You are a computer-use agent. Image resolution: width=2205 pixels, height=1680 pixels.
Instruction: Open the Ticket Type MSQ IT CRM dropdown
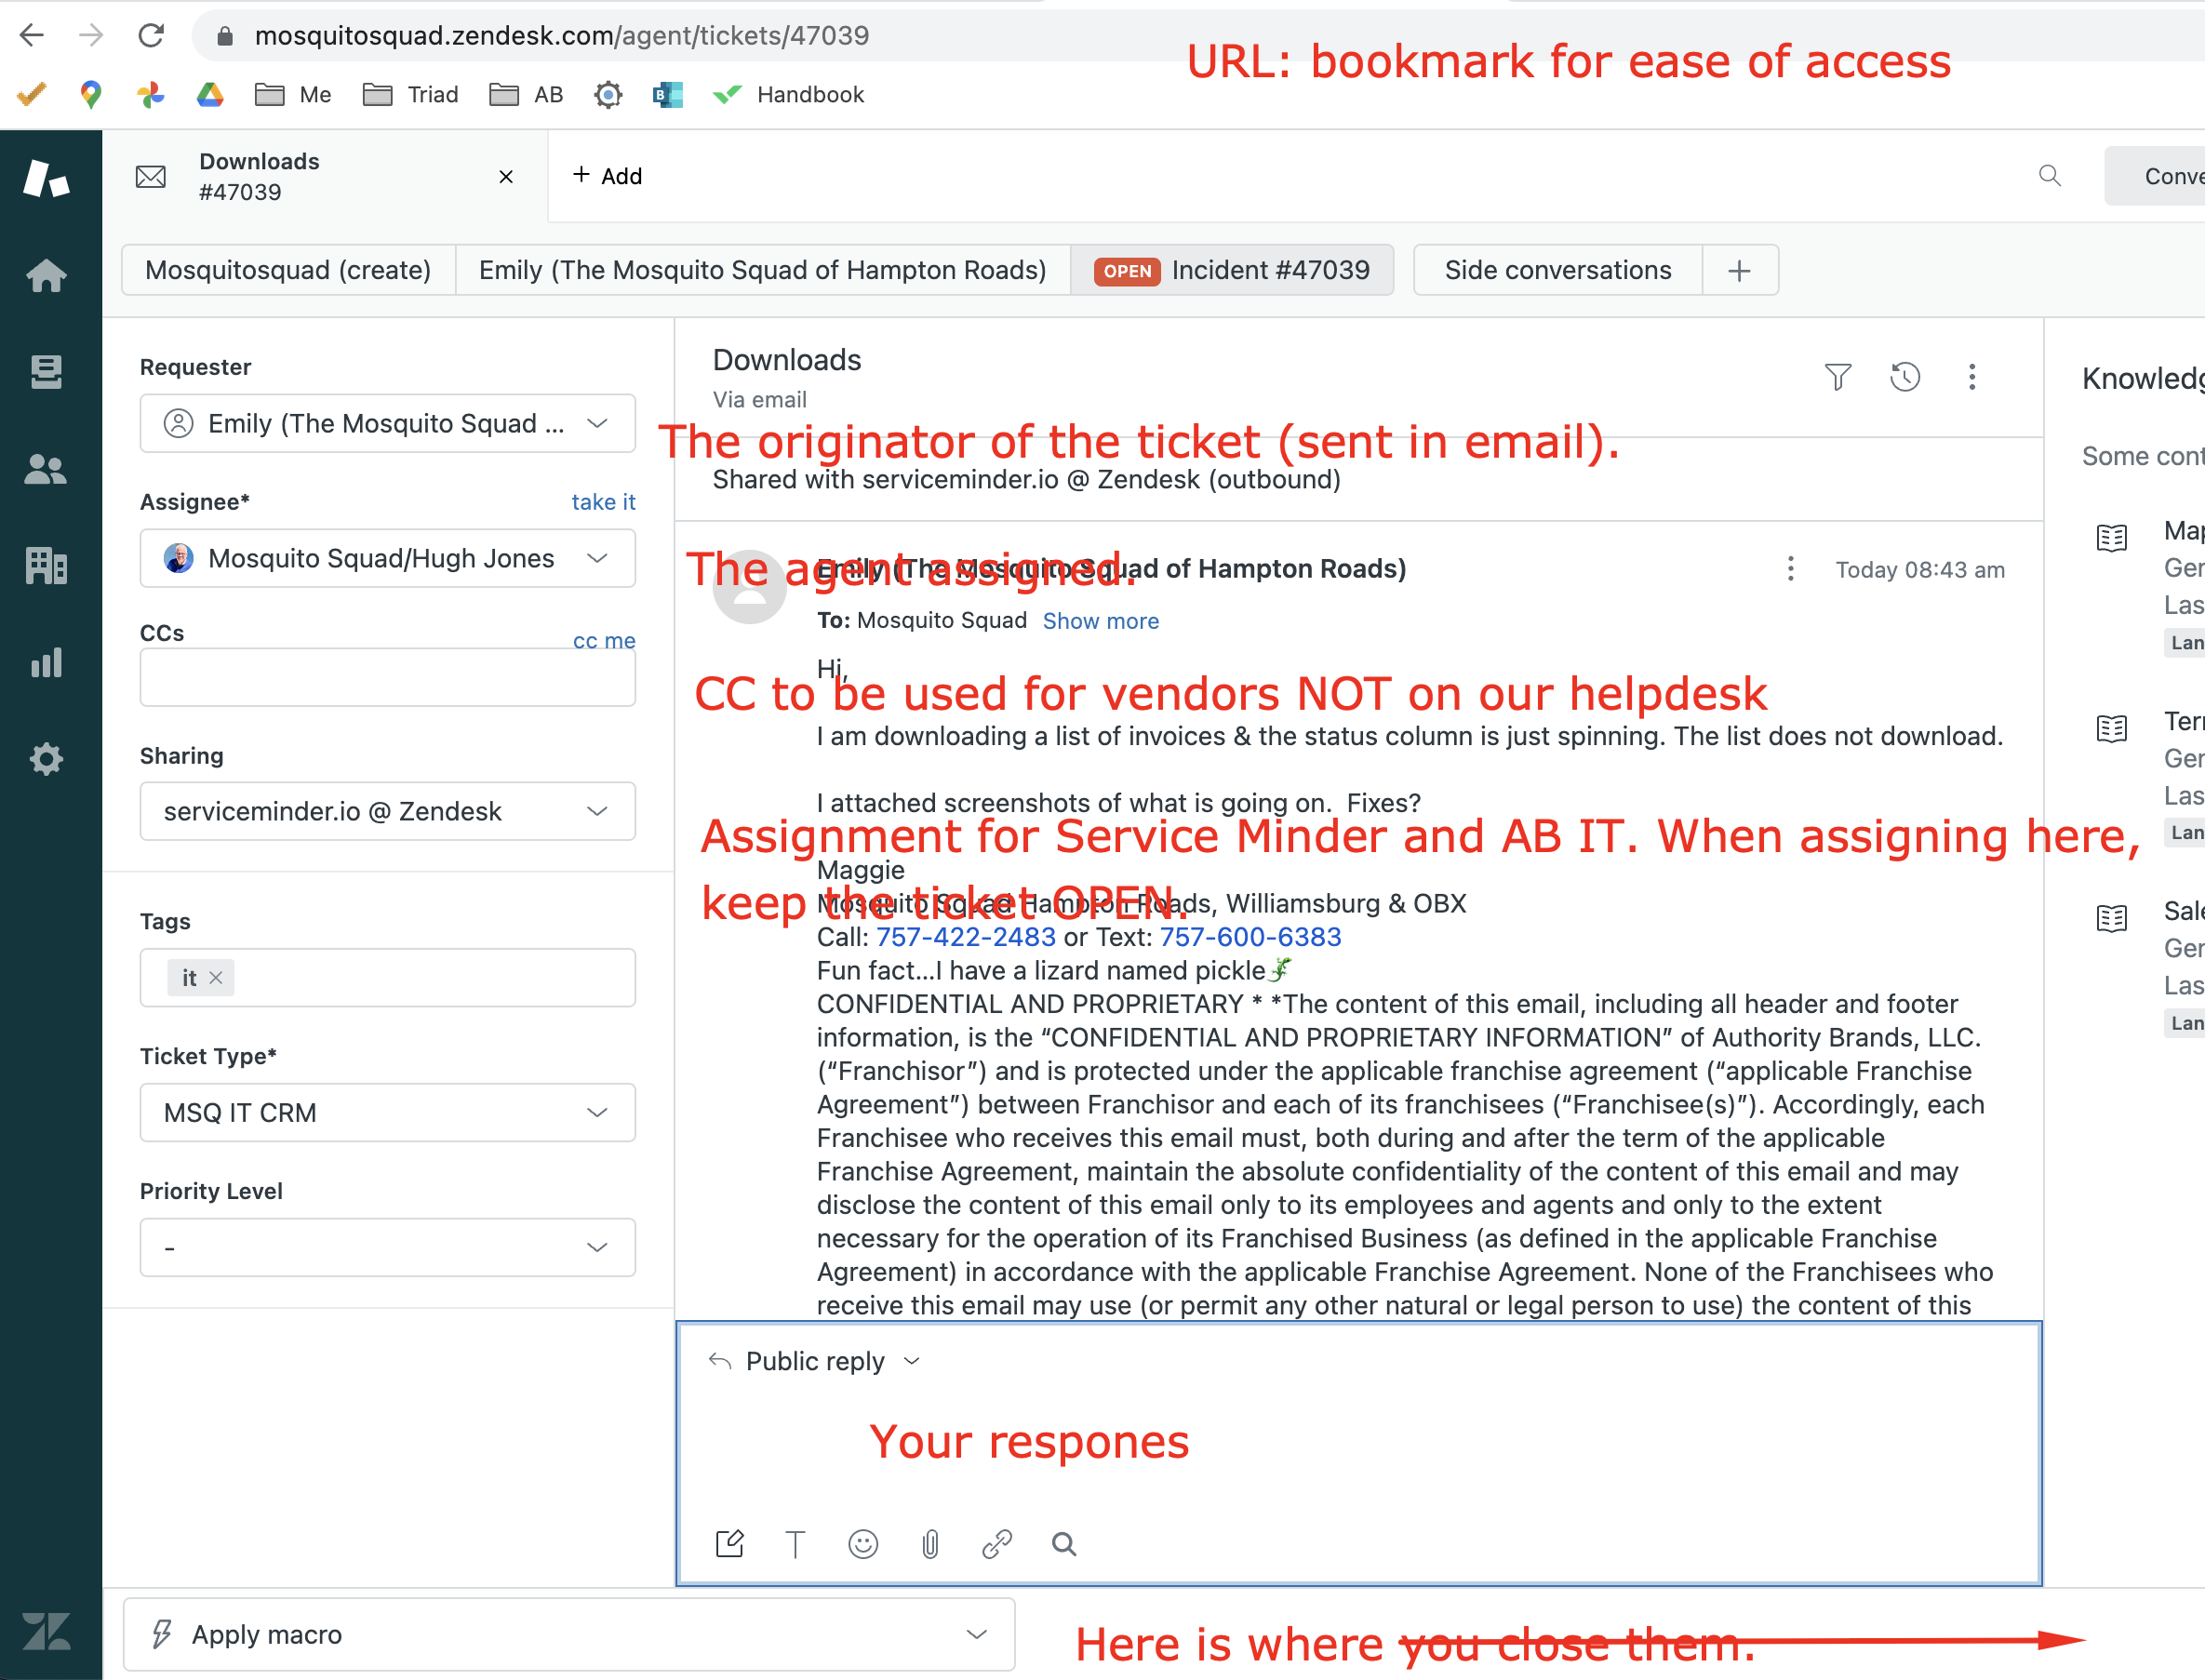point(387,1112)
